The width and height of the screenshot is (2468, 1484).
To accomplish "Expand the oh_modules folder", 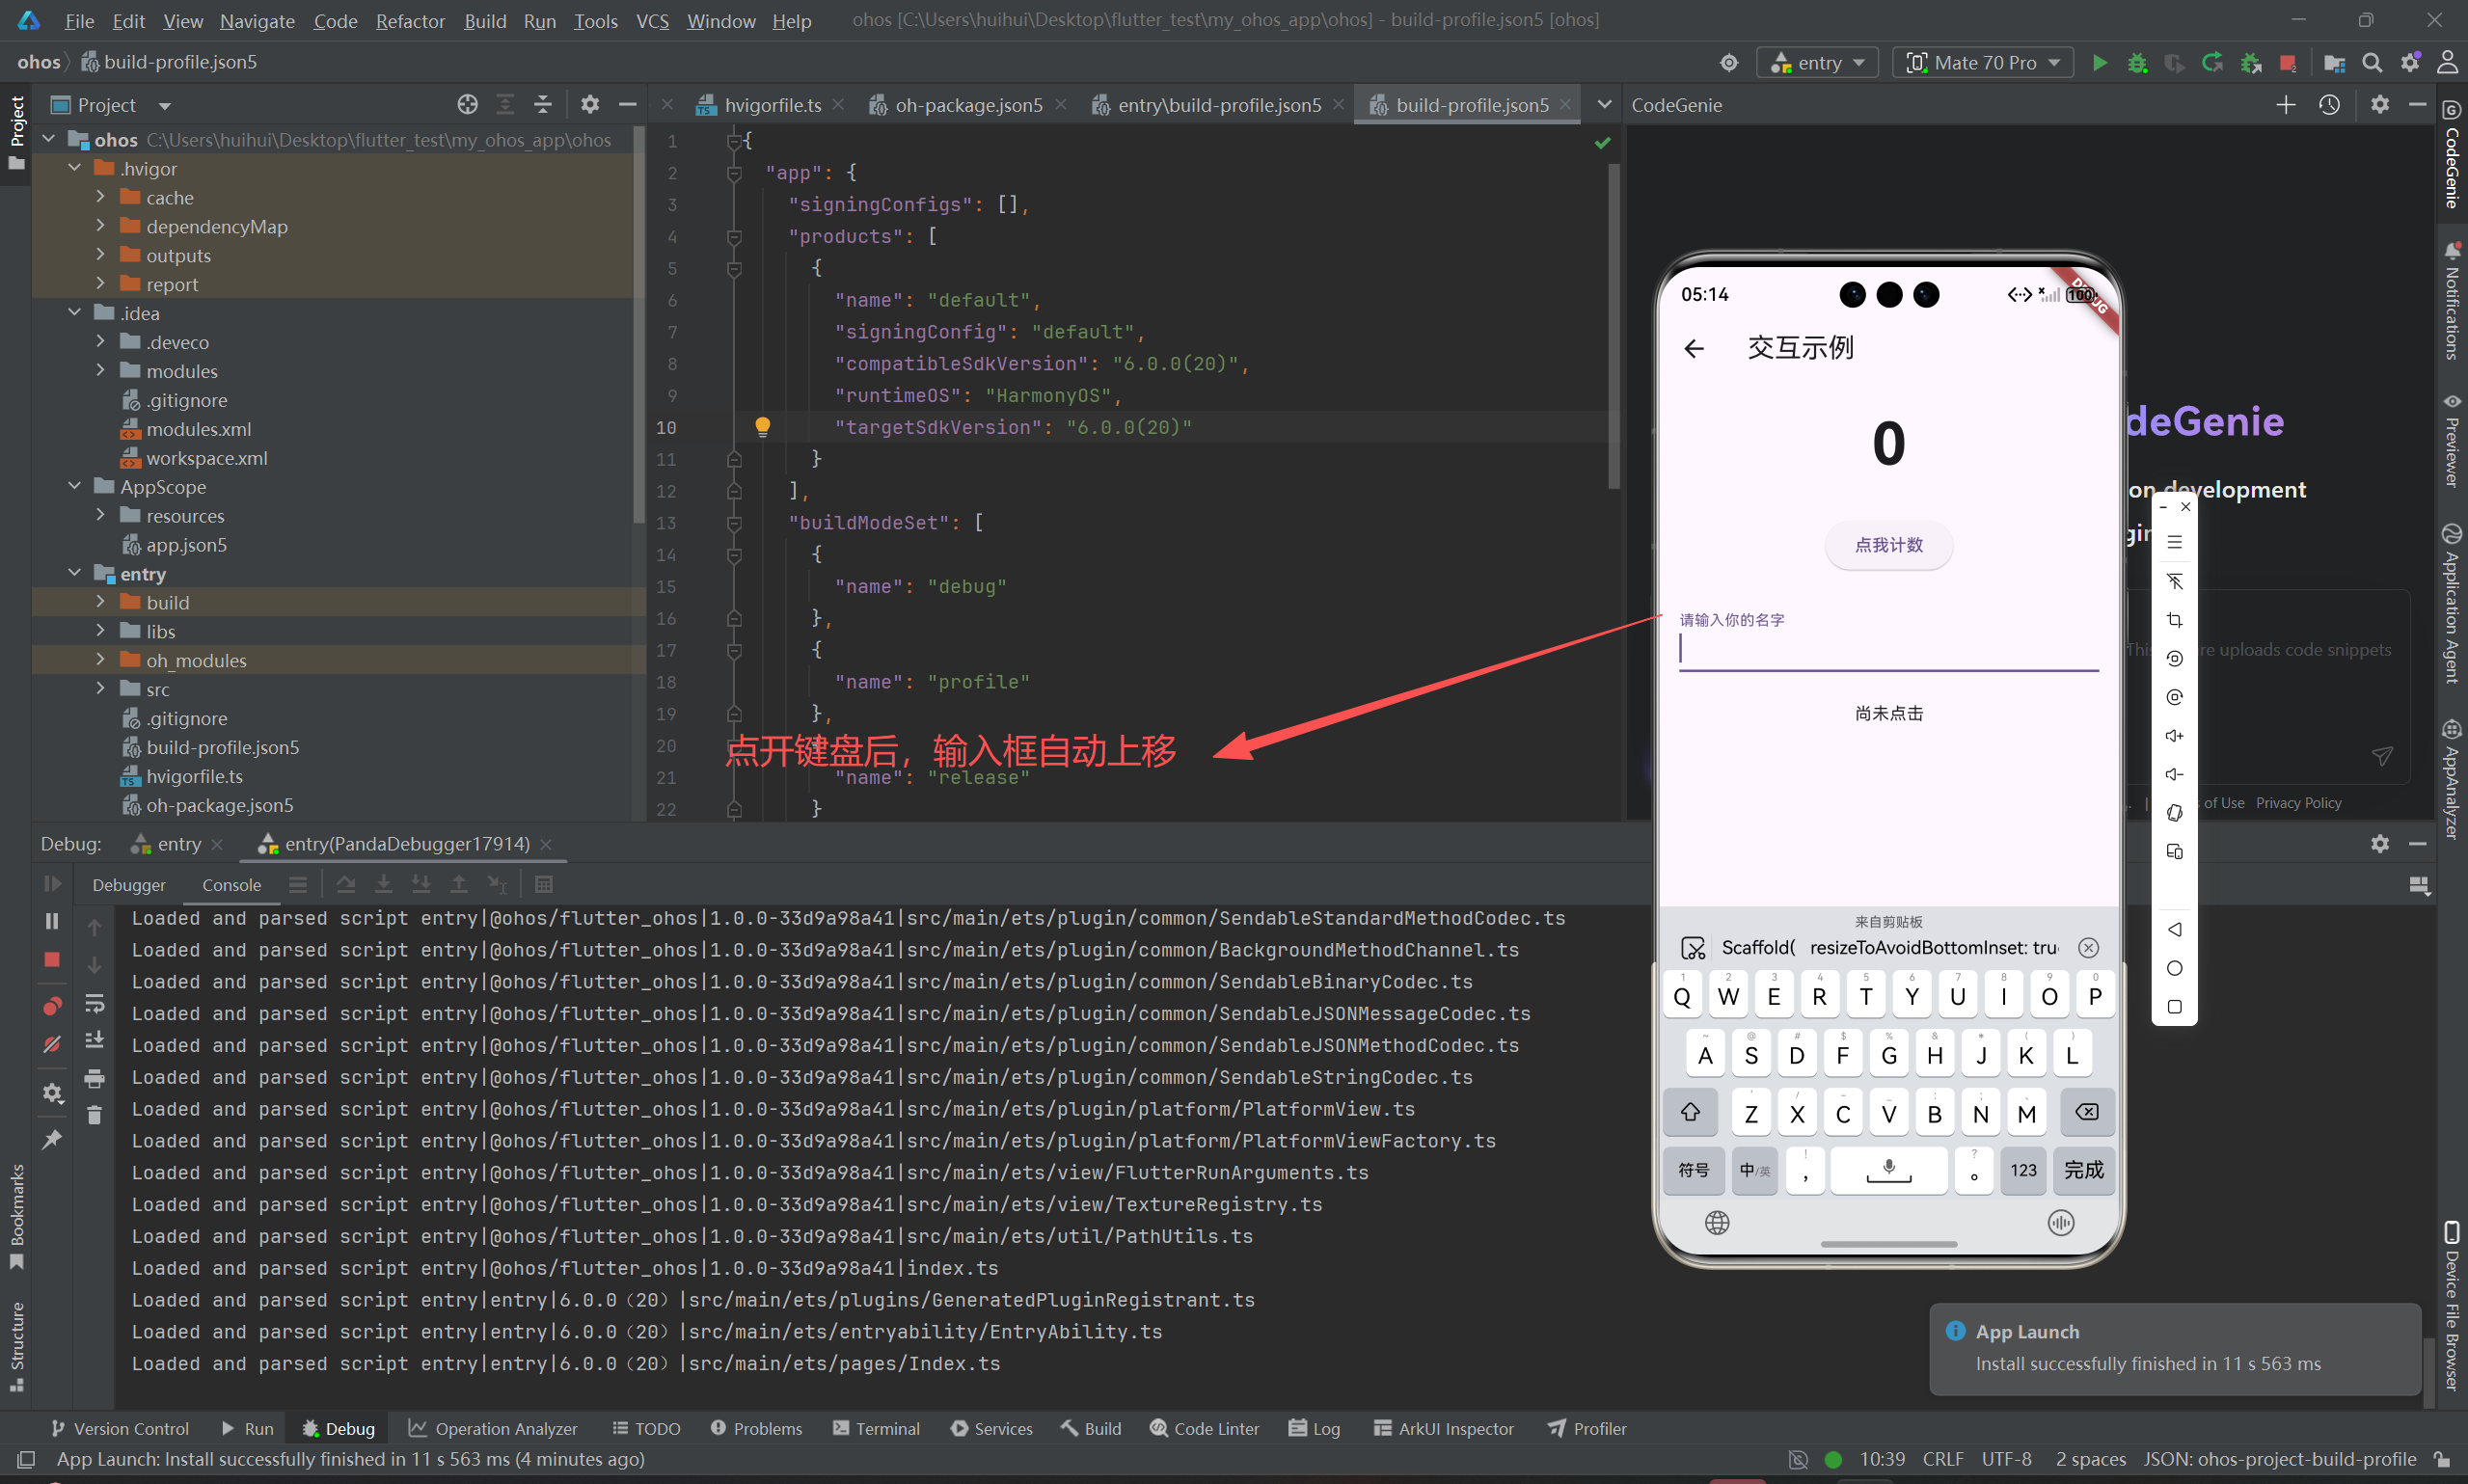I will [100, 660].
